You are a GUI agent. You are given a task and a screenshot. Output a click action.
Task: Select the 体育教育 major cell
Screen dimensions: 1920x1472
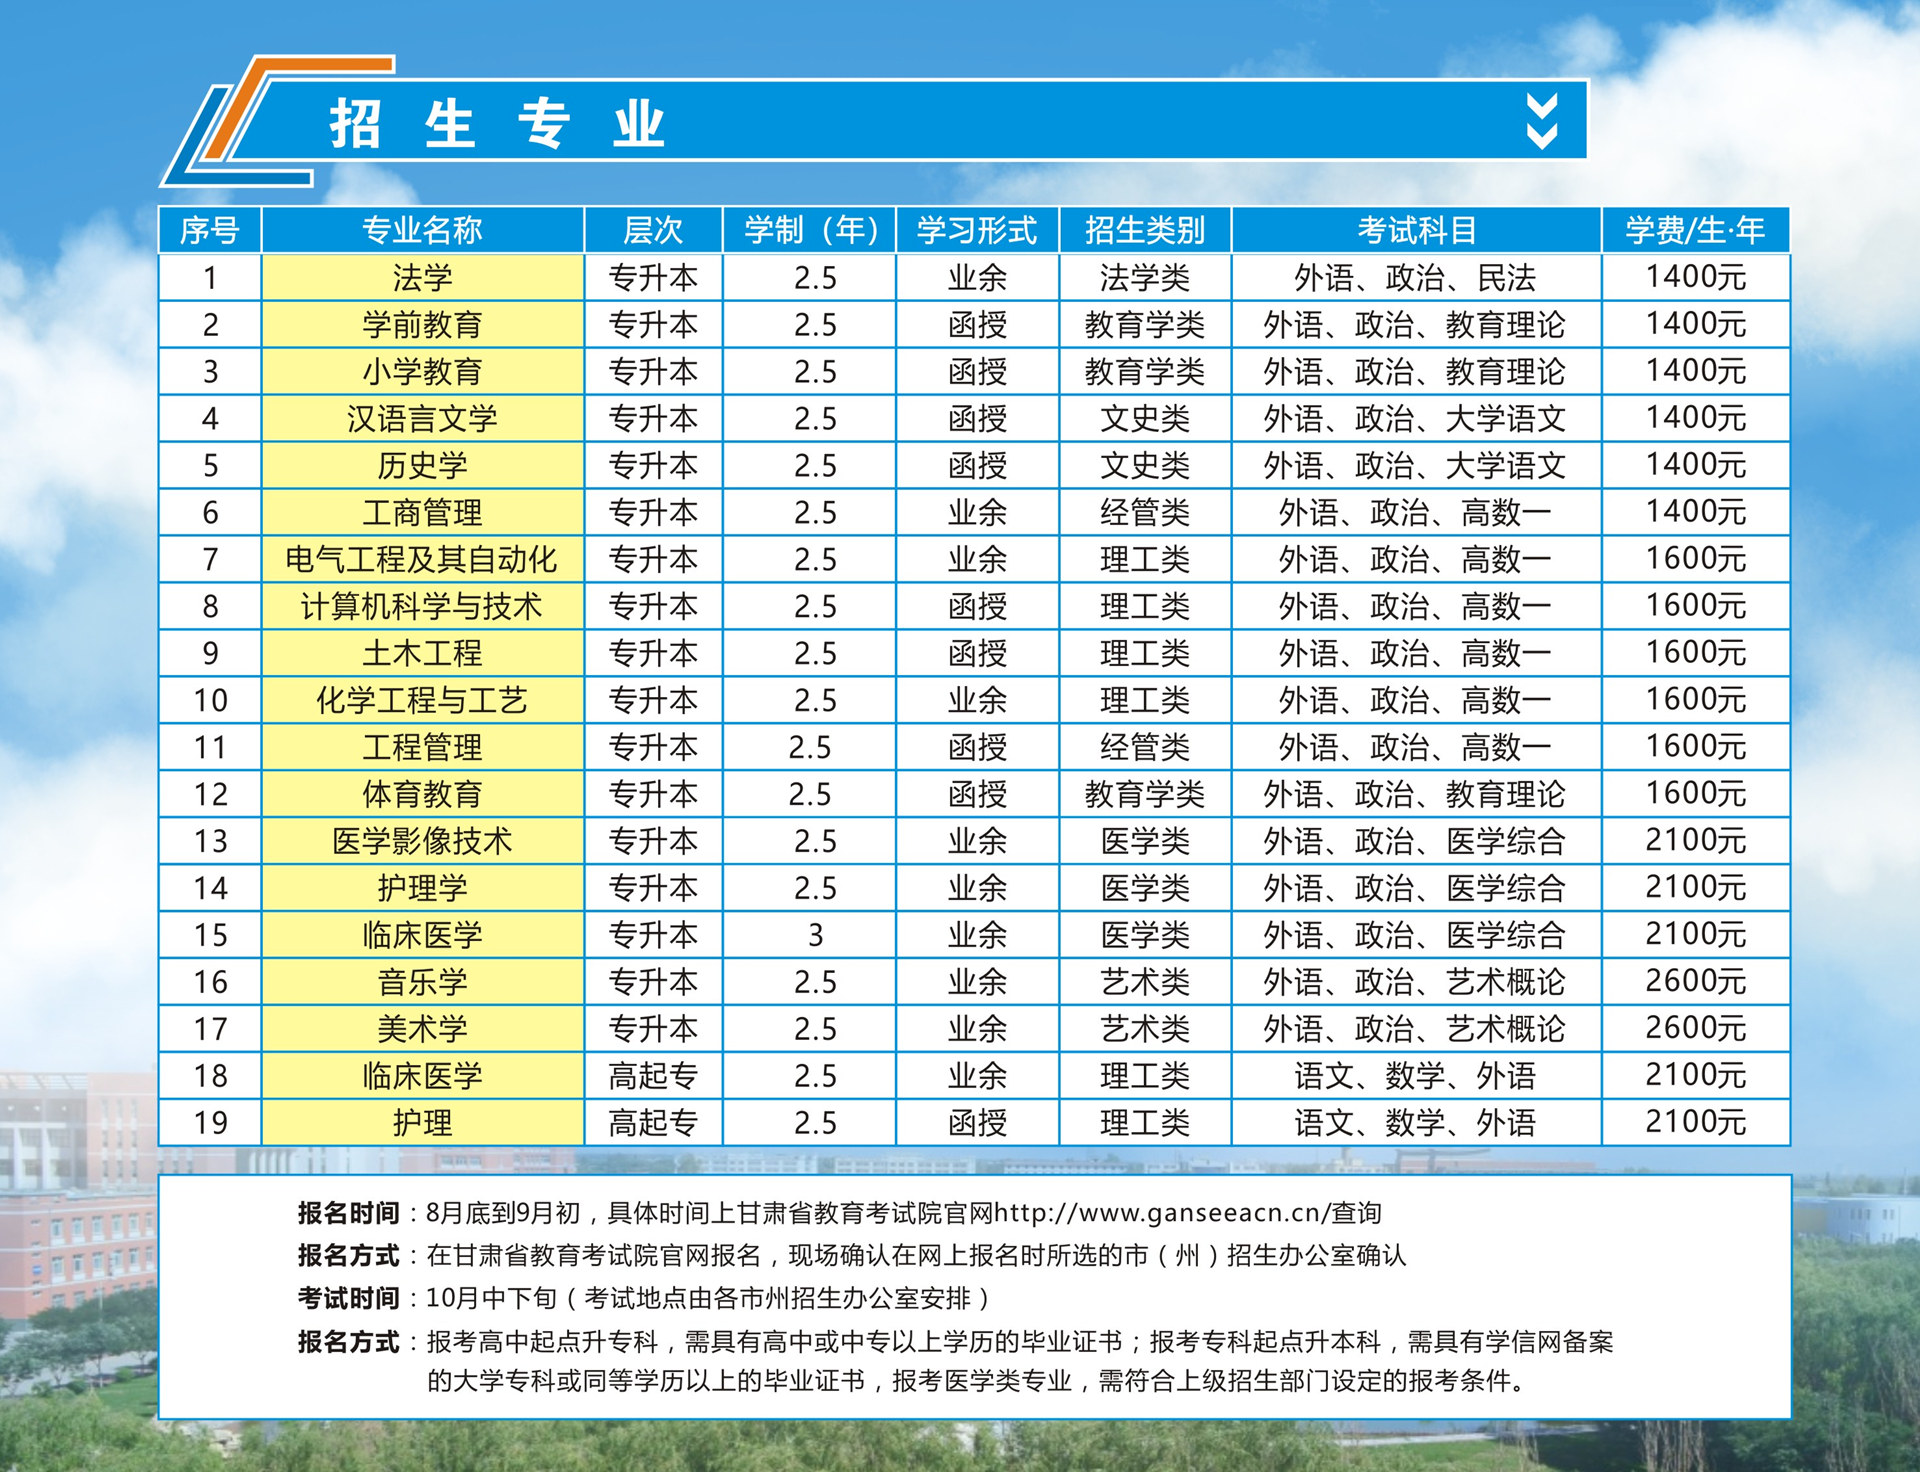pos(422,795)
